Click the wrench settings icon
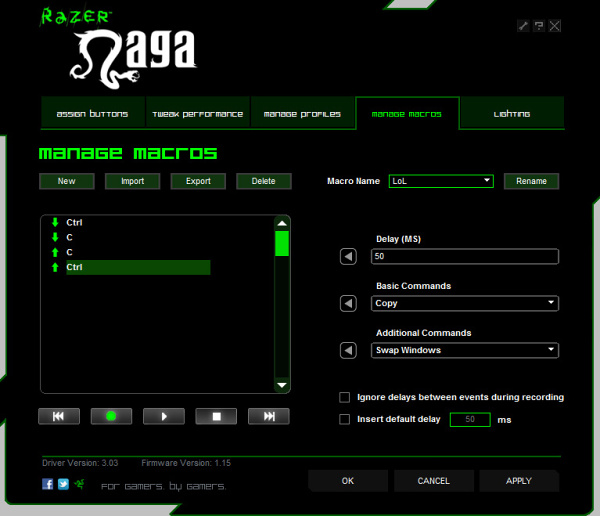Viewport: 600px width, 516px height. [x=523, y=26]
